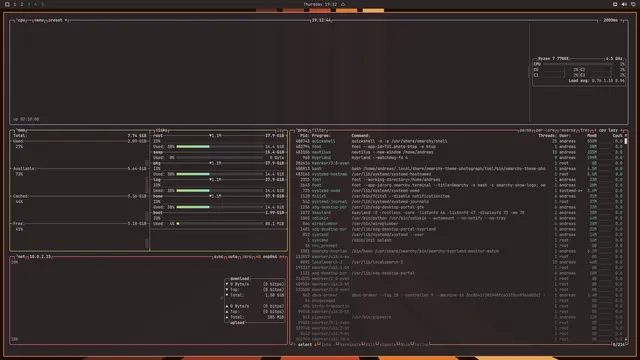Open the btop menu button
This screenshot has height=360, width=640.
tap(39, 20)
